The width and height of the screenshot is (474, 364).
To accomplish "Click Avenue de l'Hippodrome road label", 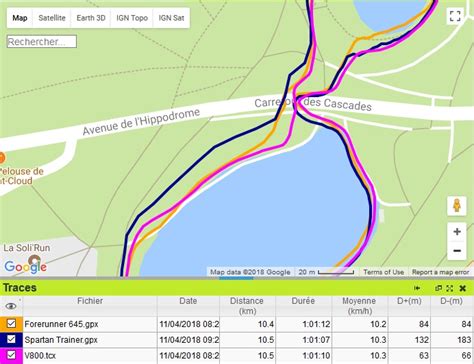I will 141,122.
